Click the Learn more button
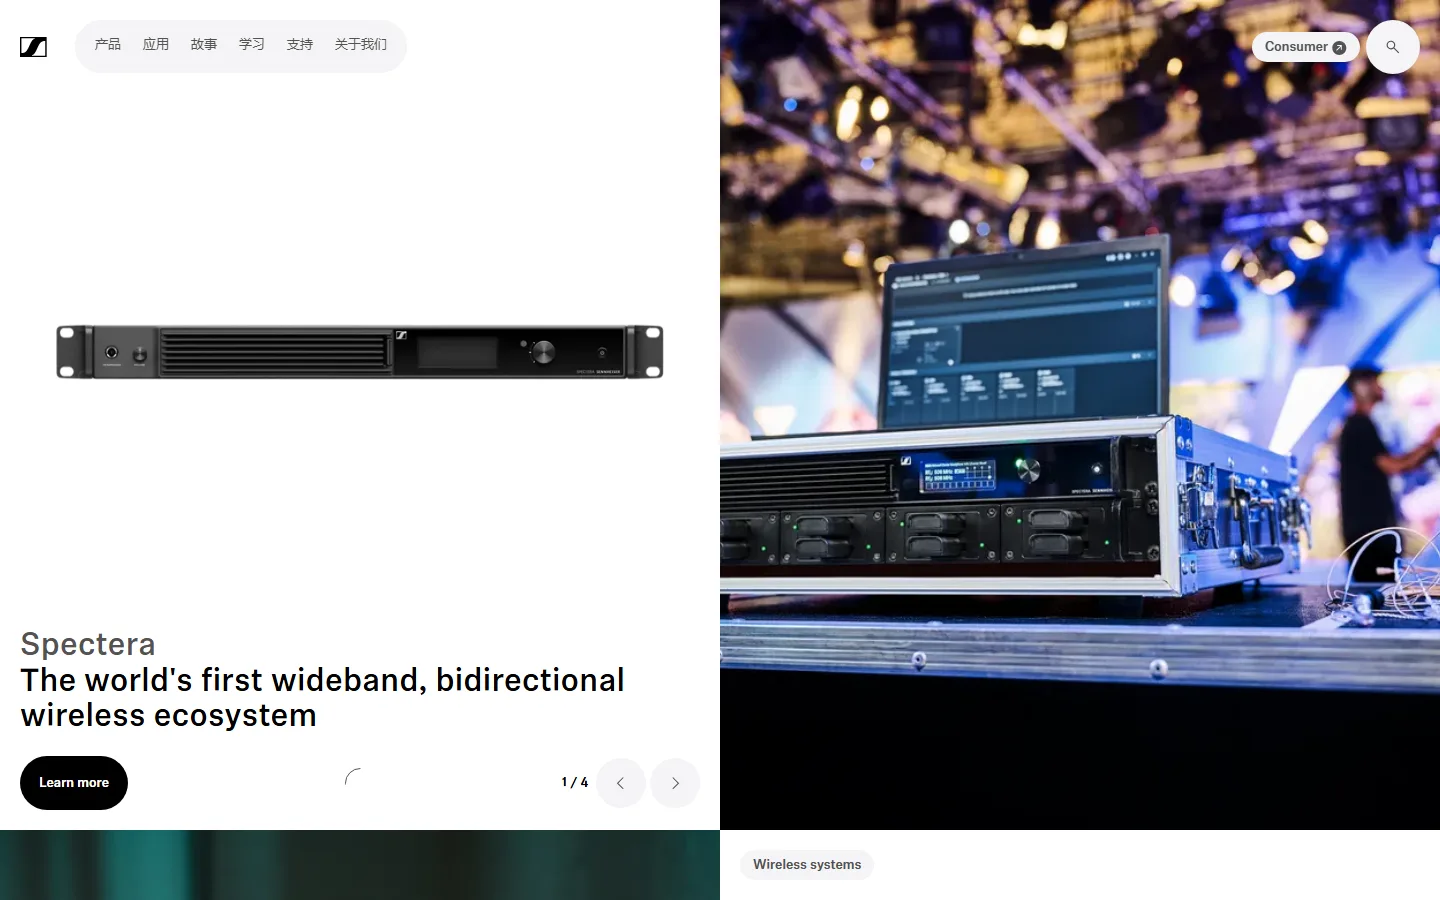 pyautogui.click(x=74, y=783)
